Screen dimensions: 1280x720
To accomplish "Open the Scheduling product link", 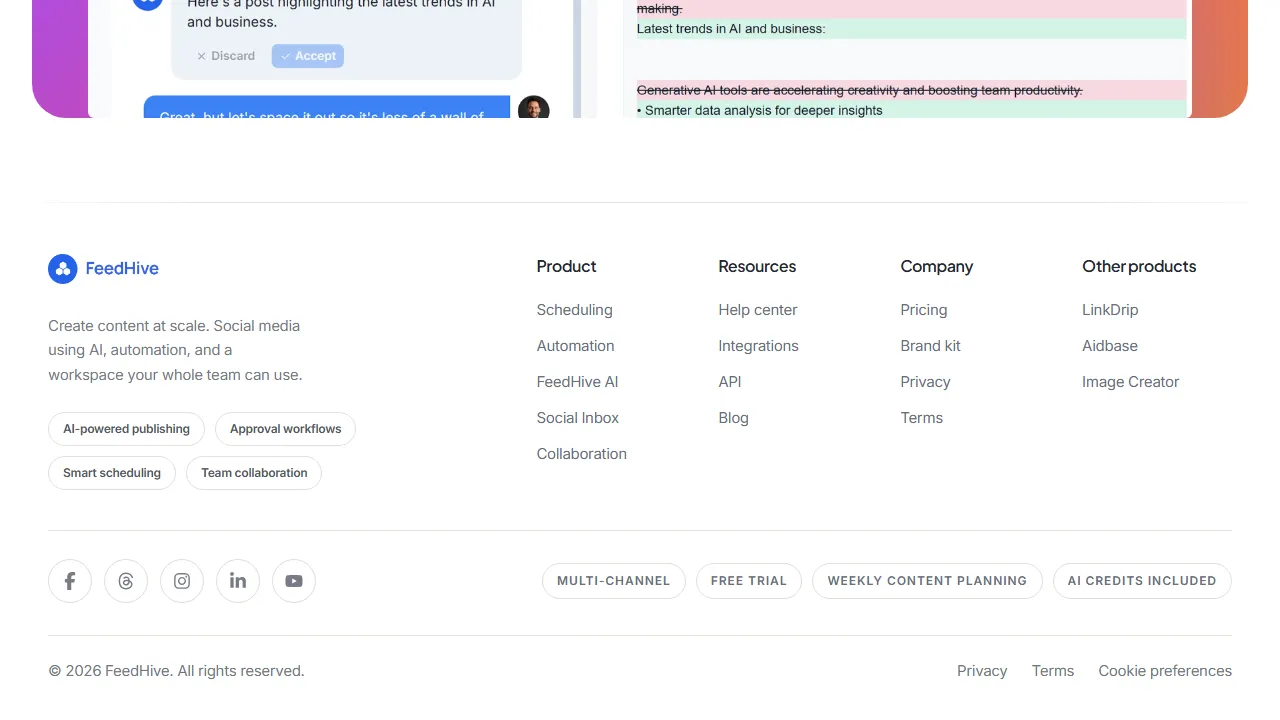I will tap(575, 310).
